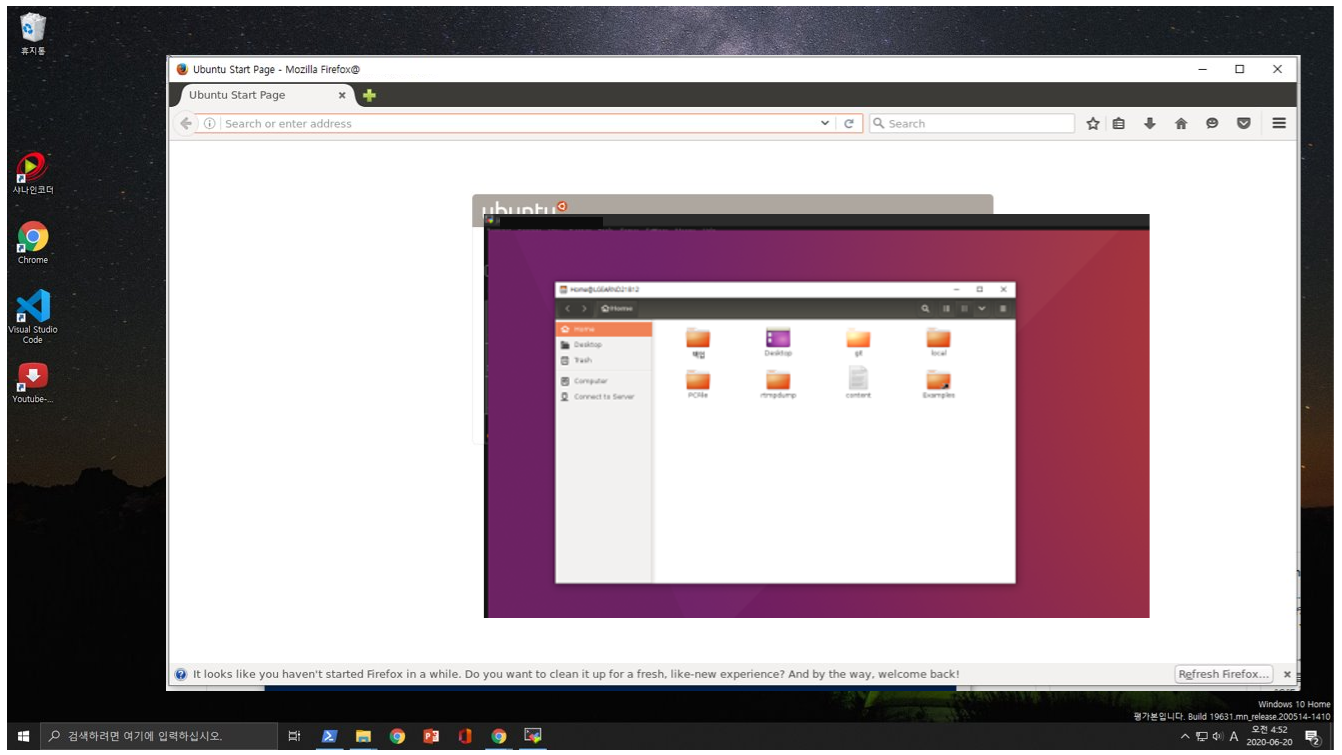Viewport: 1342px width, 755px height.
Task: Click the Files window back arrow
Action: tap(567, 309)
